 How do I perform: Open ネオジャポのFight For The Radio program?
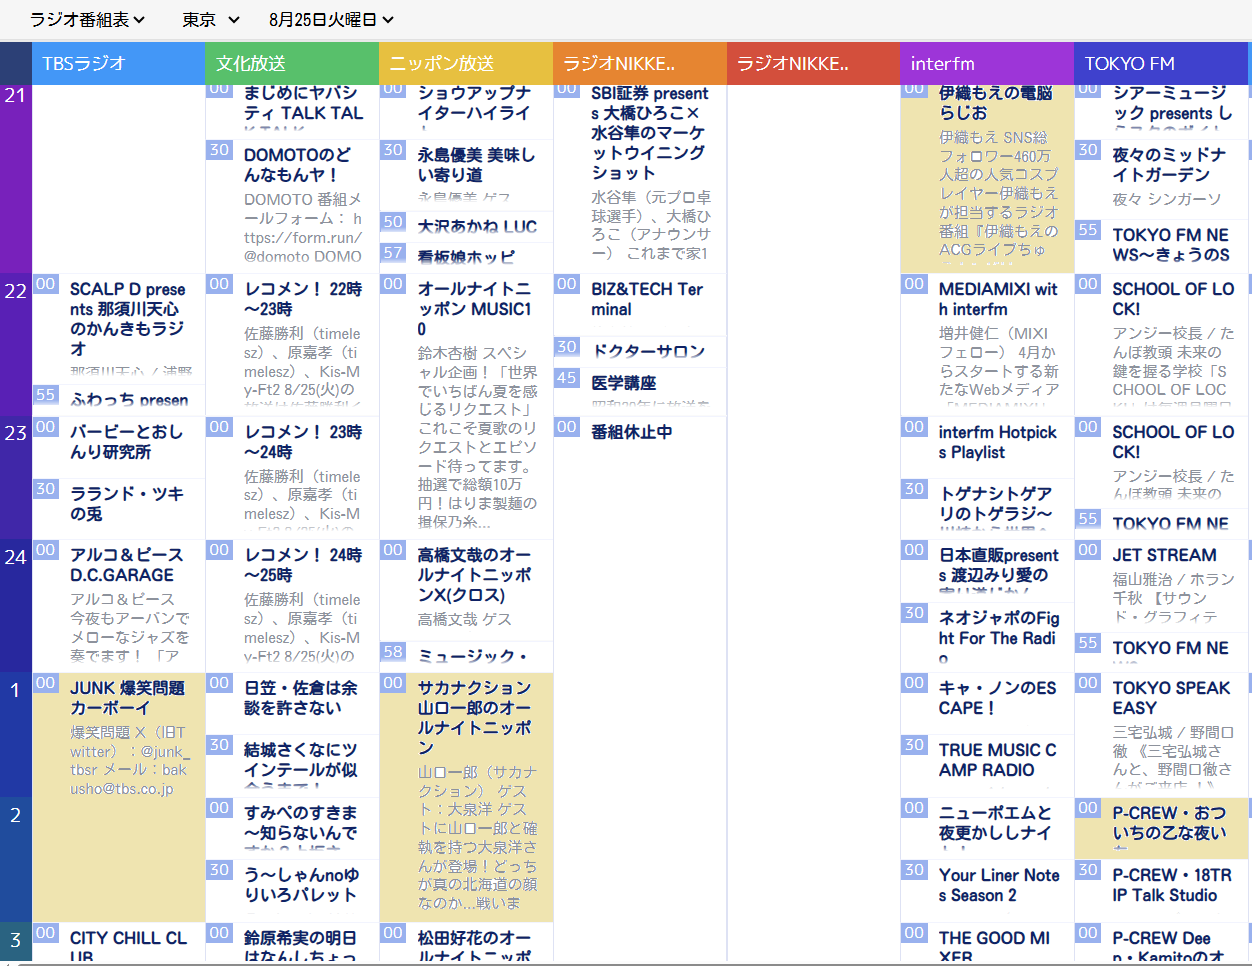987,637
